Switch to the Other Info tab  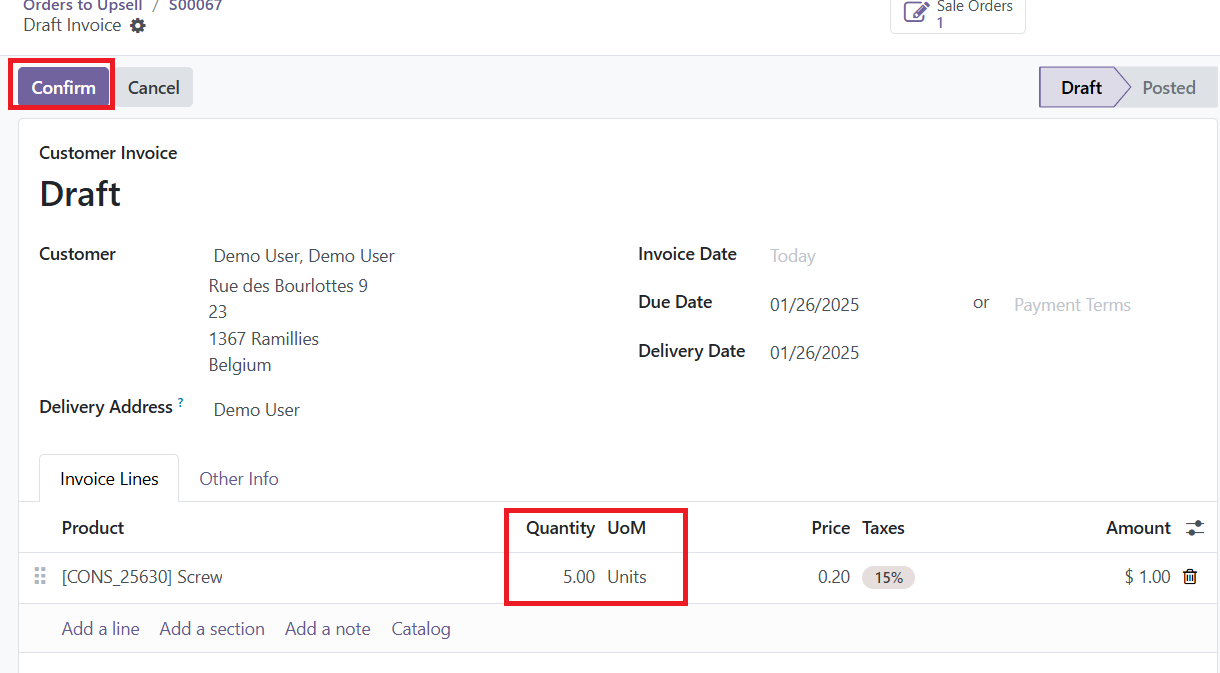tap(239, 479)
